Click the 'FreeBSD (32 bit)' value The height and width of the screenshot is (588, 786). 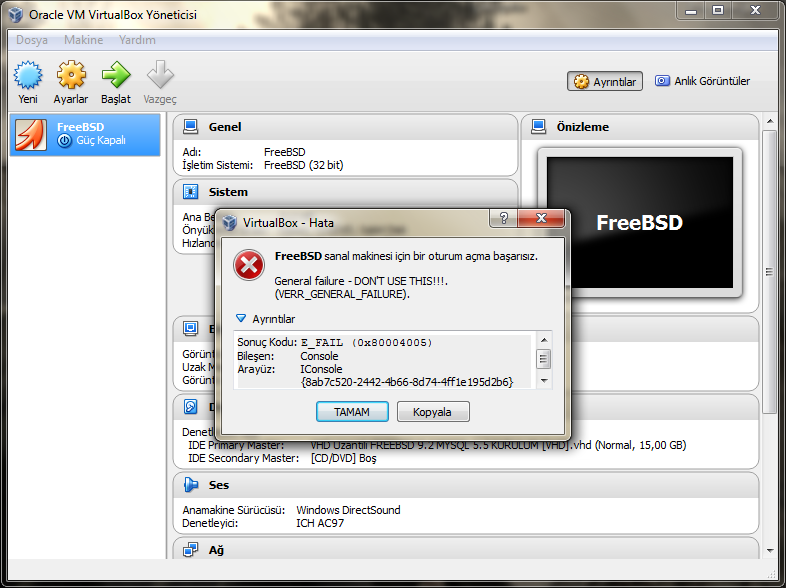(304, 165)
